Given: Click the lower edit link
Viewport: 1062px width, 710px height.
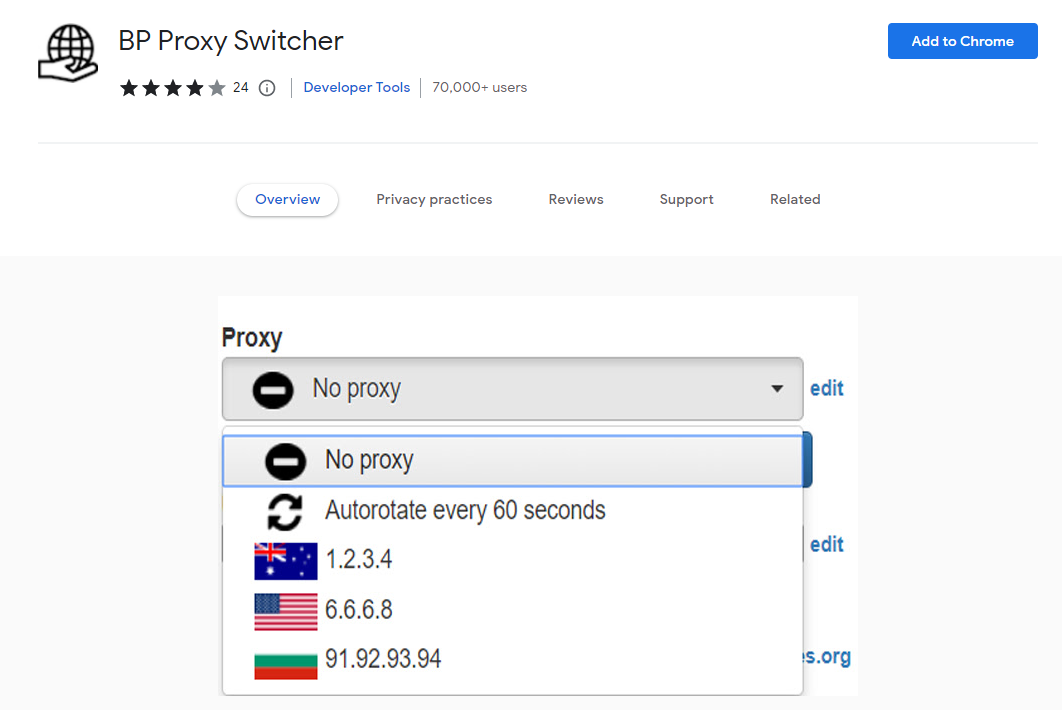Looking at the screenshot, I should point(827,545).
